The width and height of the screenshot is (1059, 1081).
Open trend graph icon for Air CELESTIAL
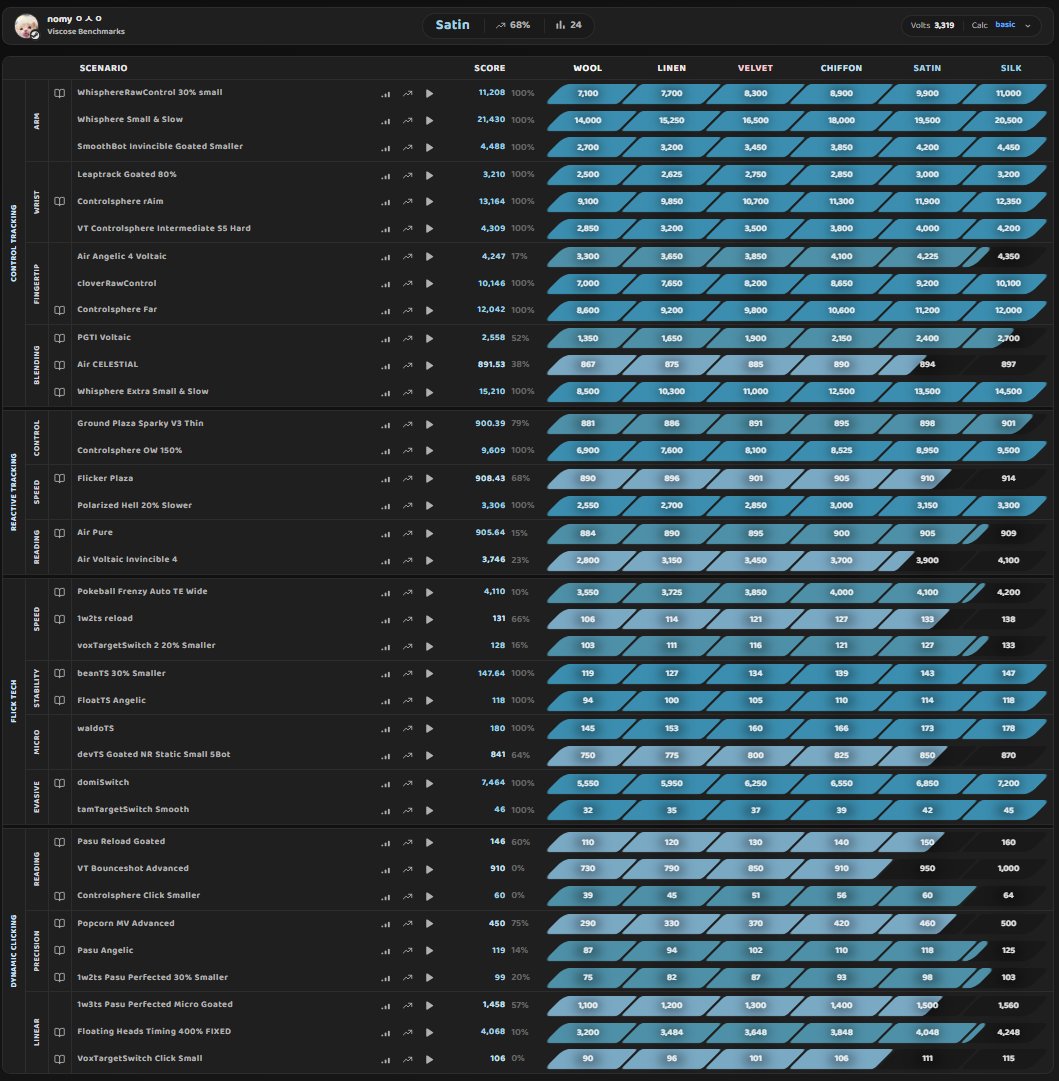pyautogui.click(x=408, y=365)
